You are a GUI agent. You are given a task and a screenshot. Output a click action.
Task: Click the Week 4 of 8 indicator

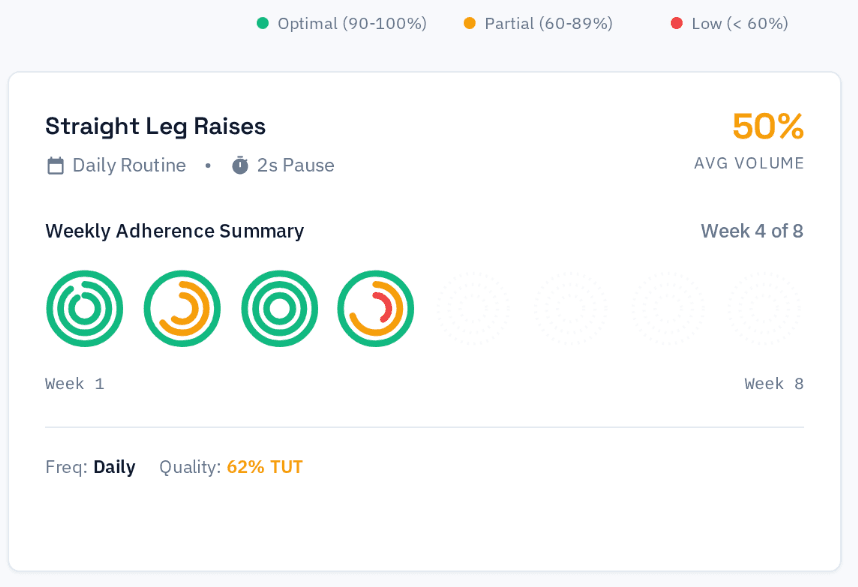coord(750,231)
